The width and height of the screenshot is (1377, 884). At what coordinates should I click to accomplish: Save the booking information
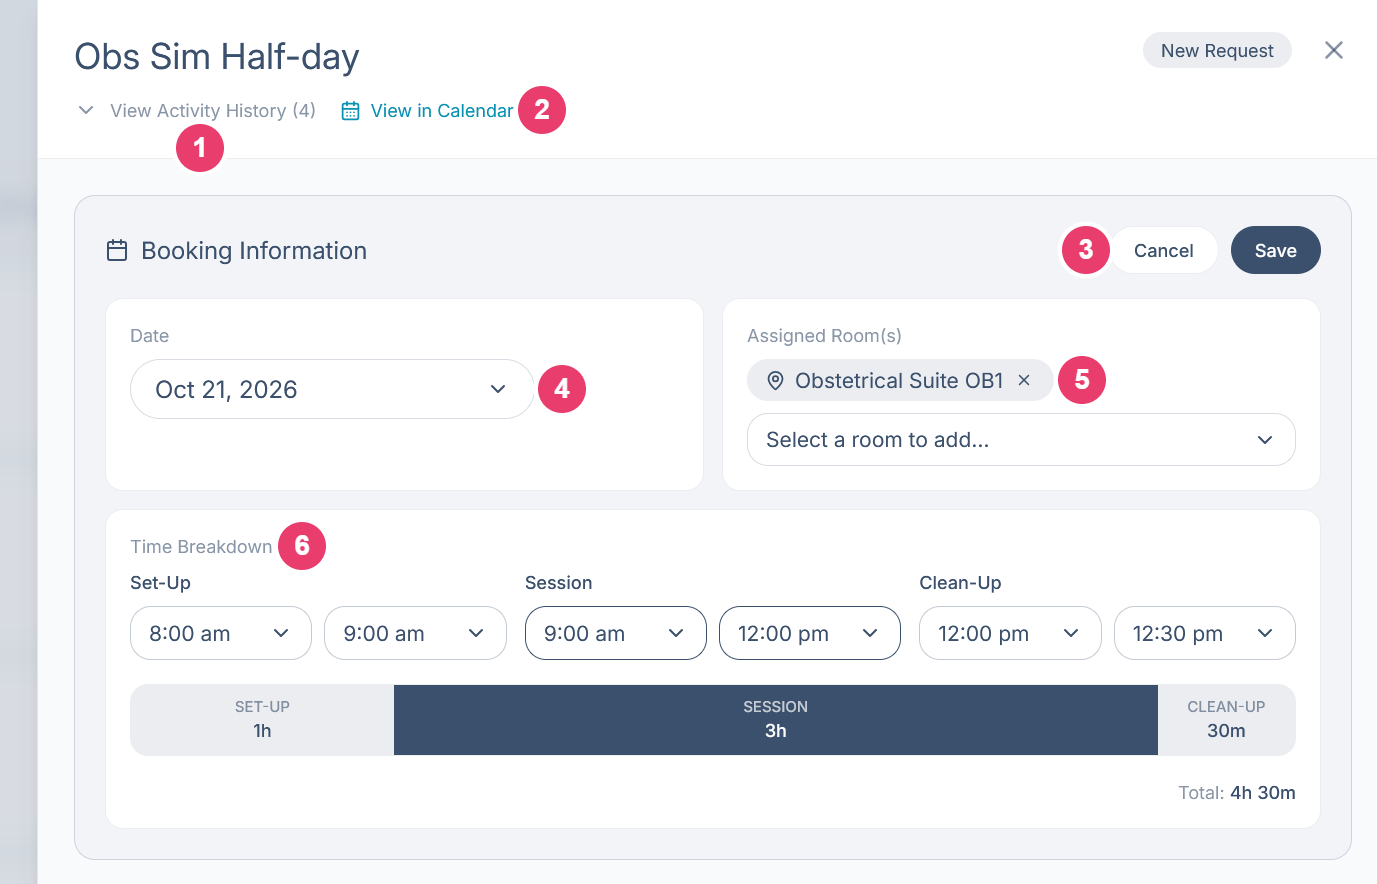[1275, 250]
